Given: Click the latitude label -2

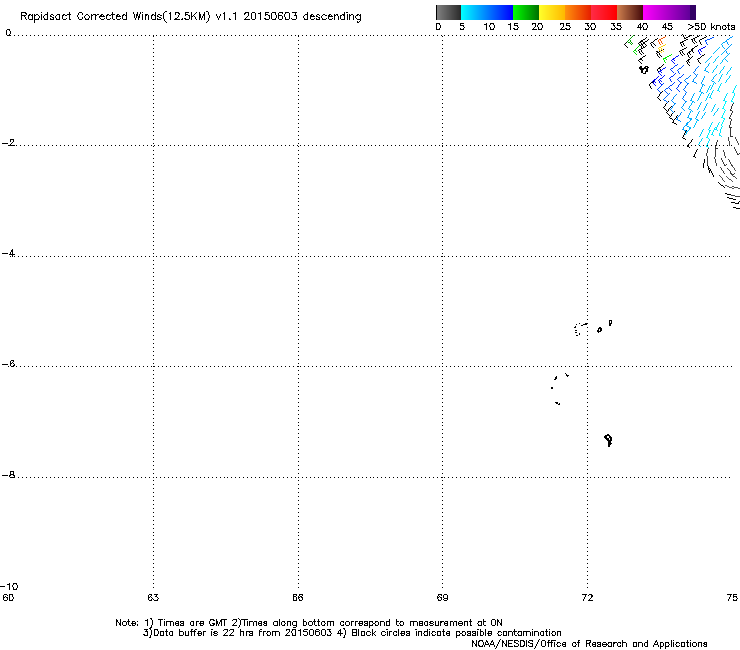Looking at the screenshot, I should [8, 143].
